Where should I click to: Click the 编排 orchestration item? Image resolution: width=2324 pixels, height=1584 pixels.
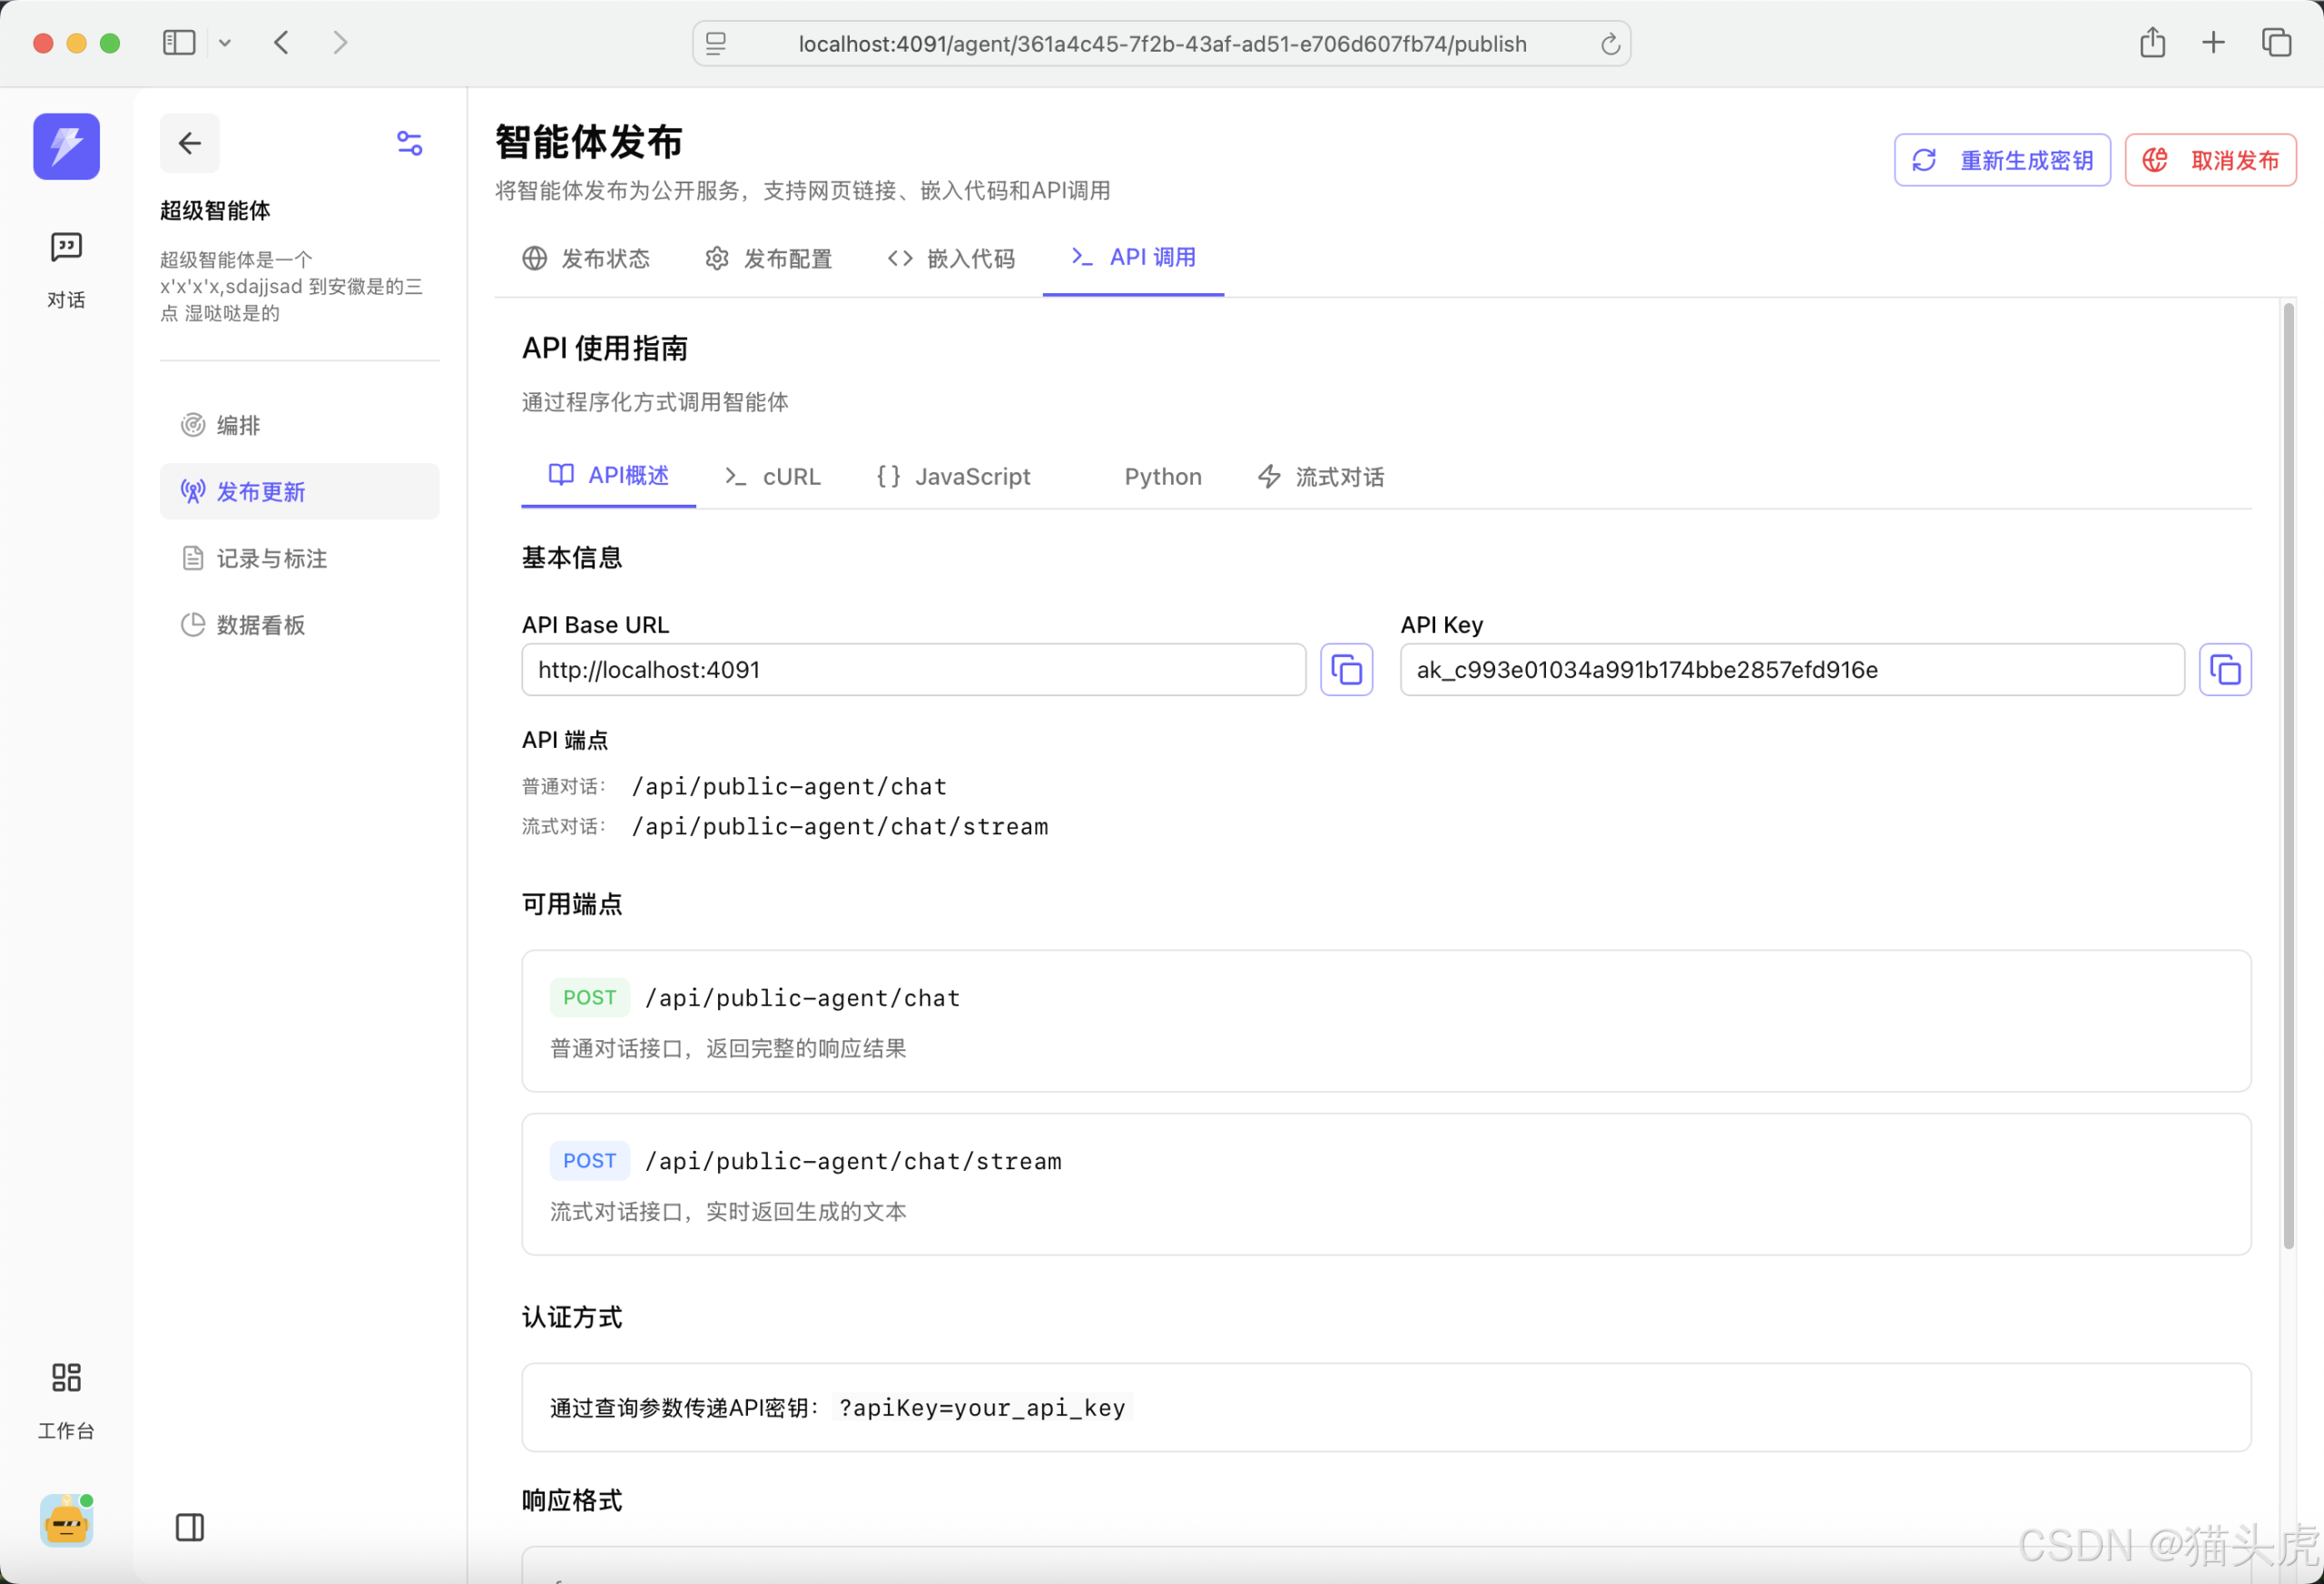(240, 425)
